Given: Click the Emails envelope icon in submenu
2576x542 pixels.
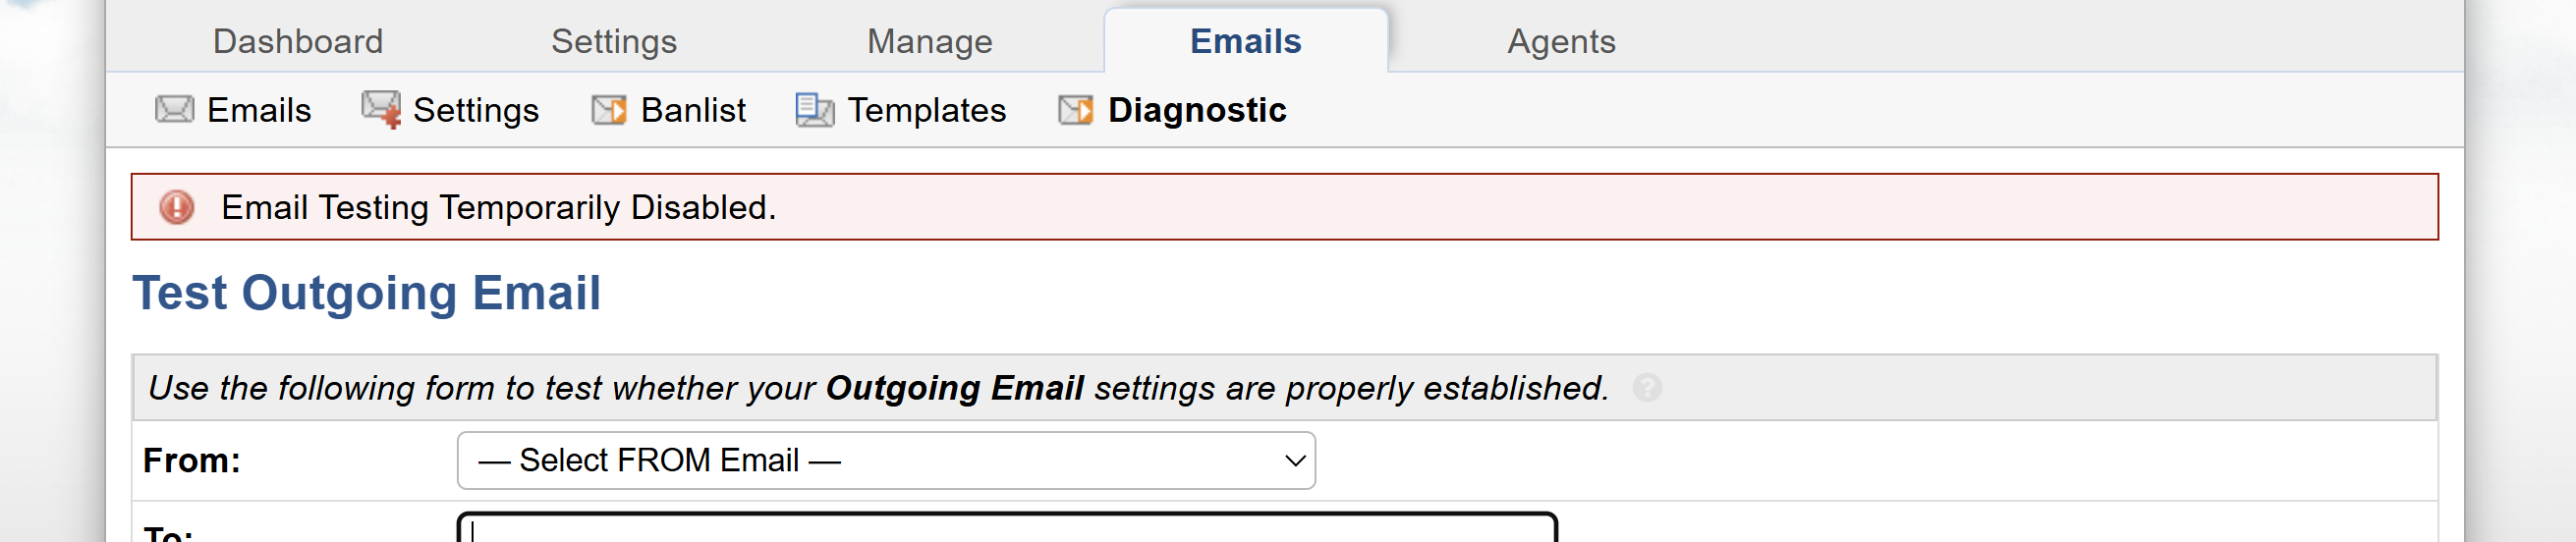Looking at the screenshot, I should coord(174,109).
